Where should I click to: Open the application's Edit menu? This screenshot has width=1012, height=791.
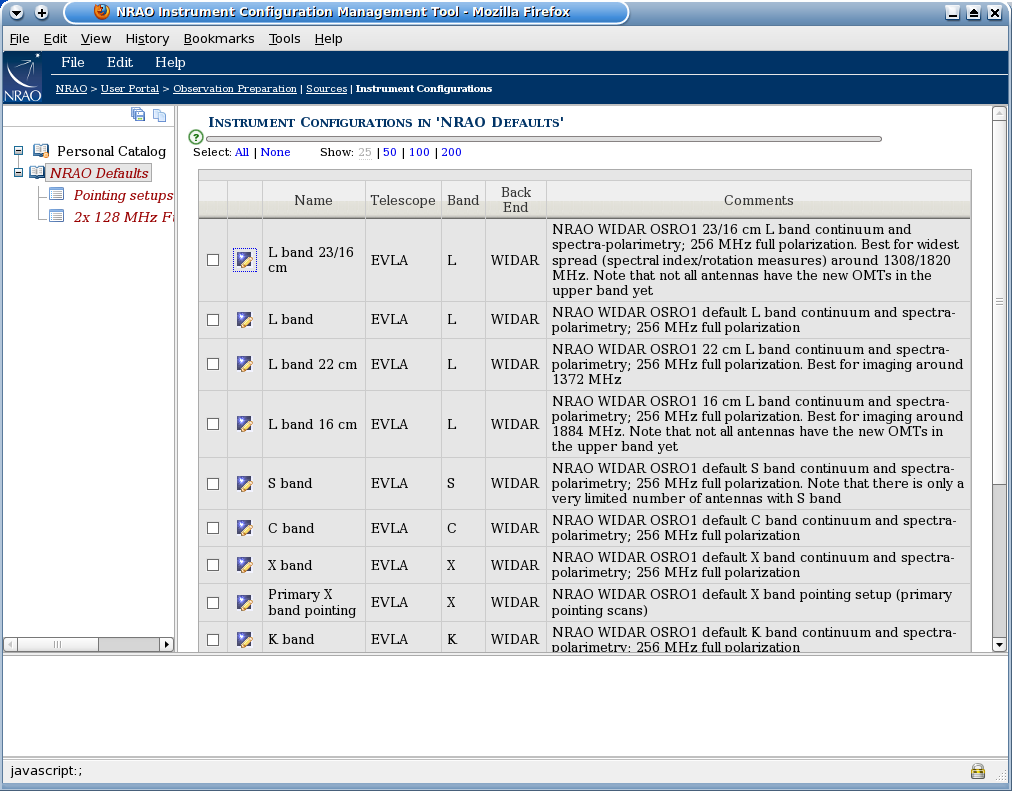point(119,62)
